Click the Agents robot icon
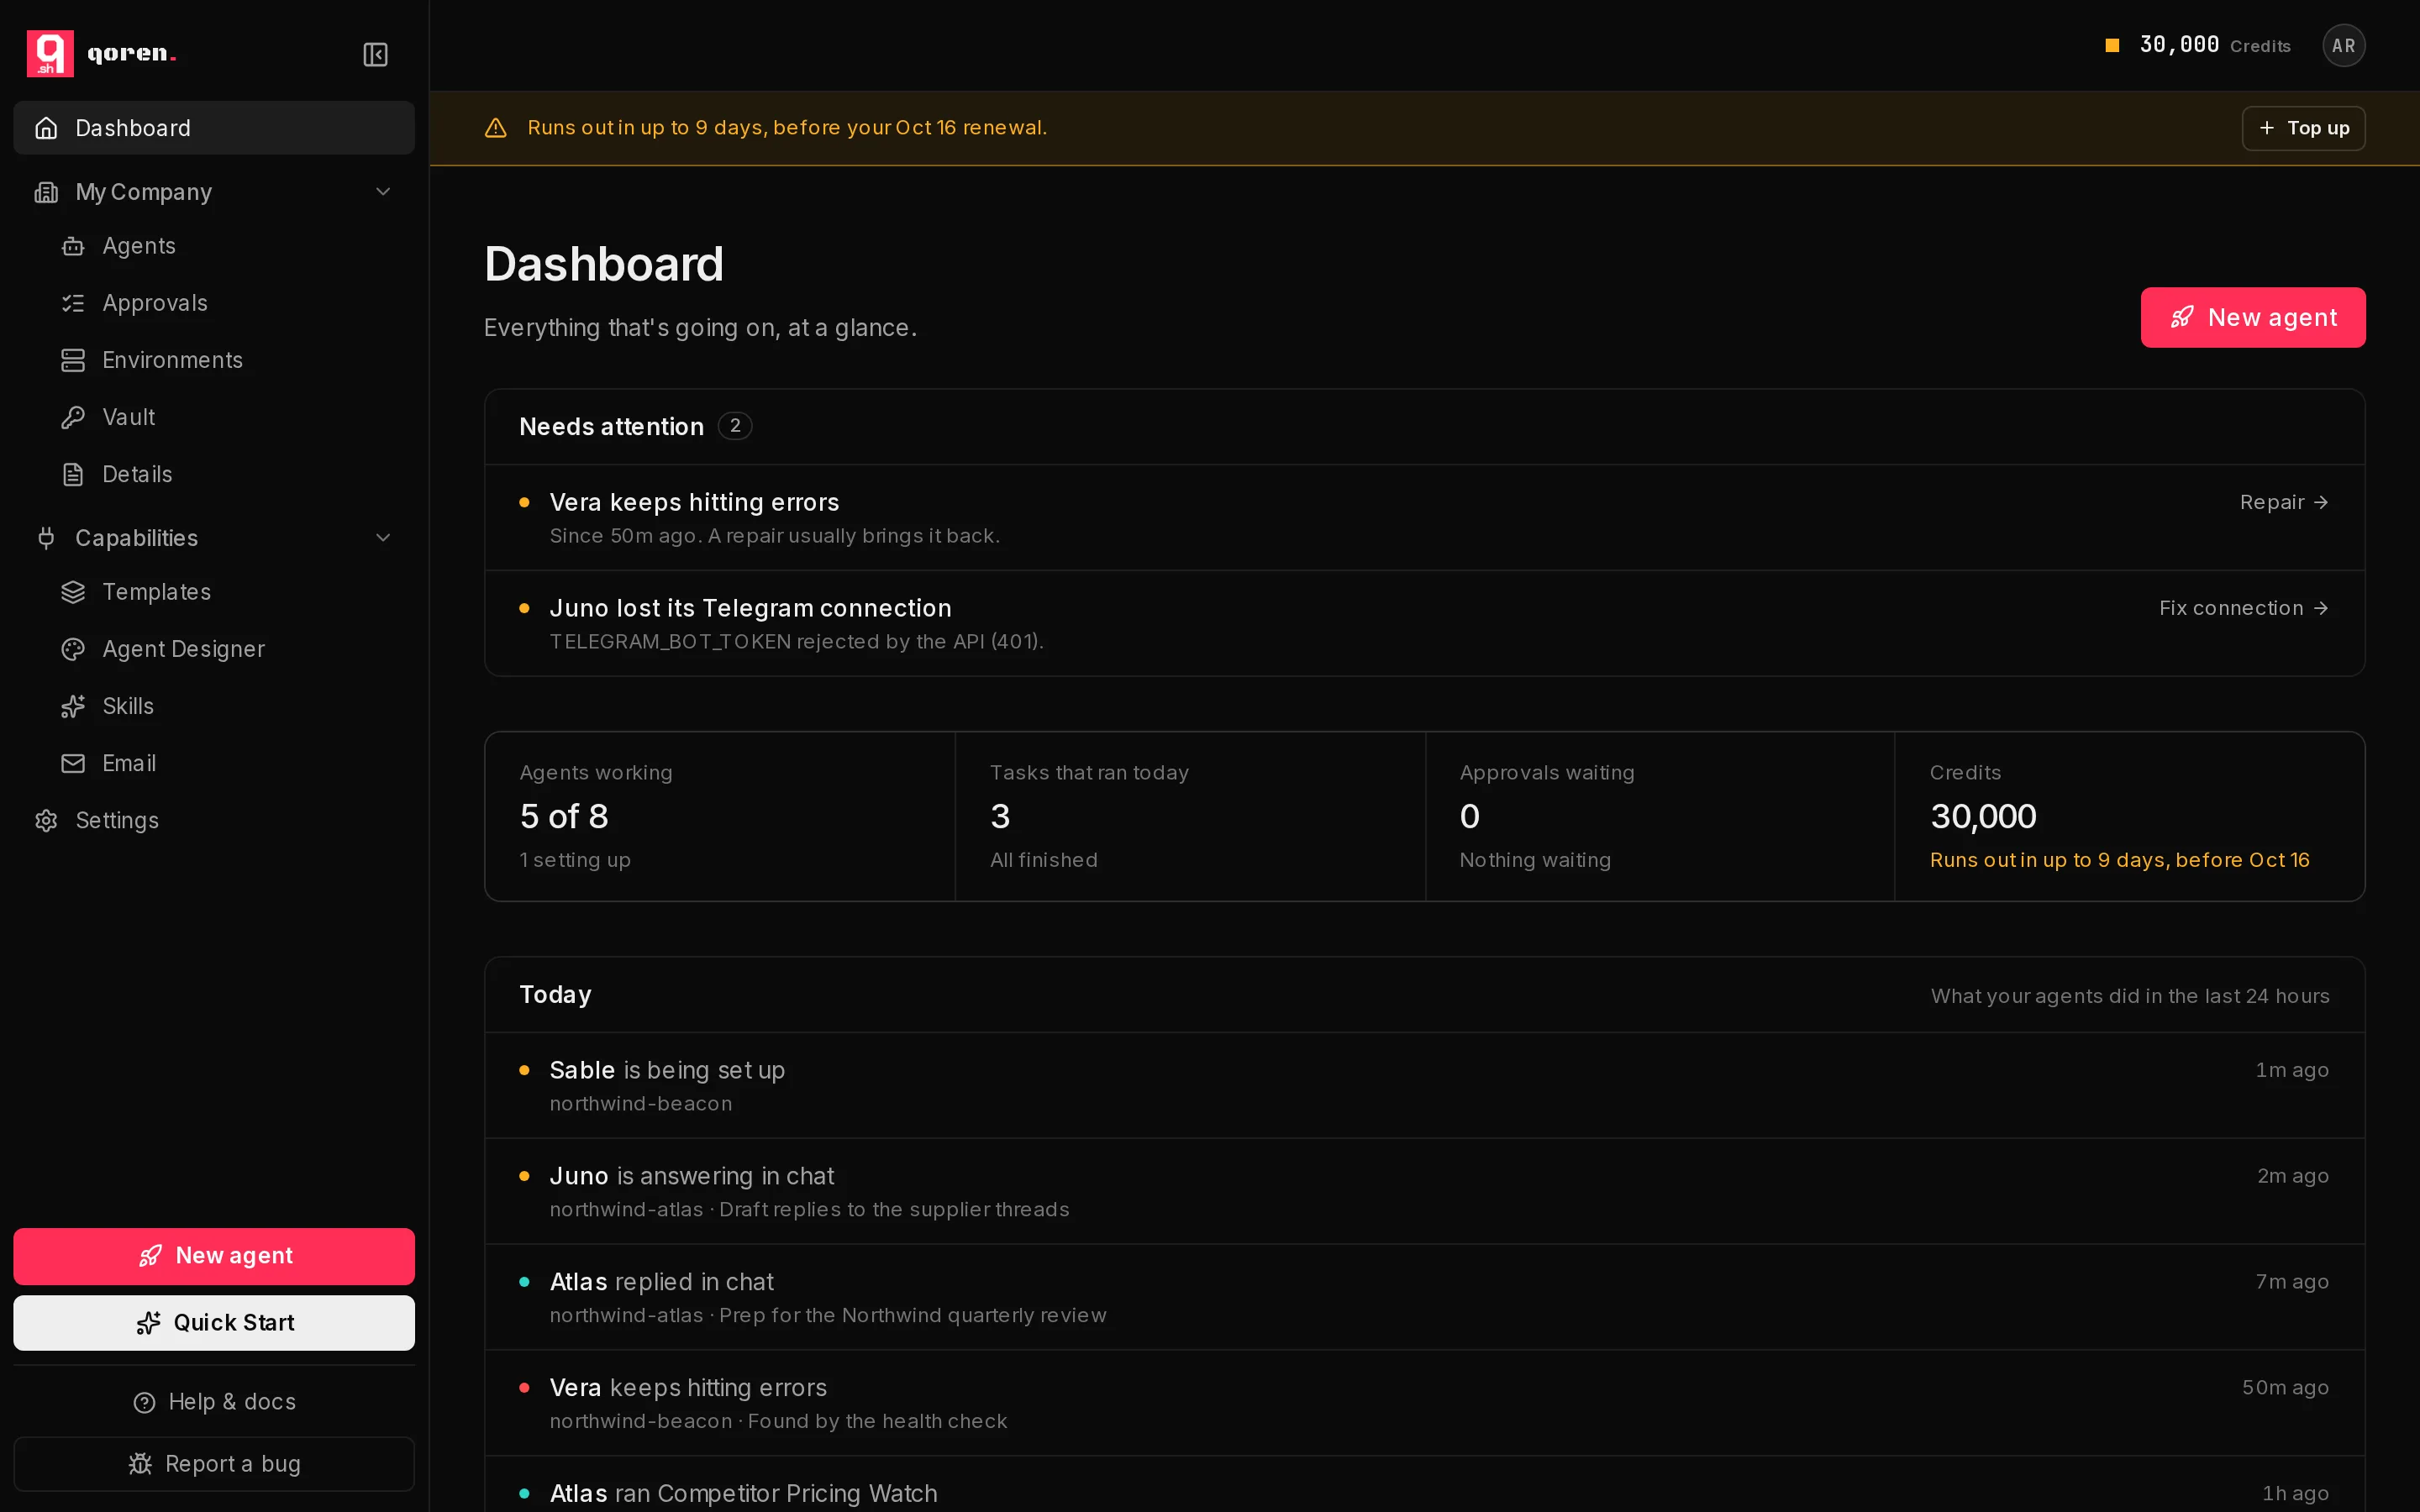2420x1512 pixels. [x=73, y=246]
